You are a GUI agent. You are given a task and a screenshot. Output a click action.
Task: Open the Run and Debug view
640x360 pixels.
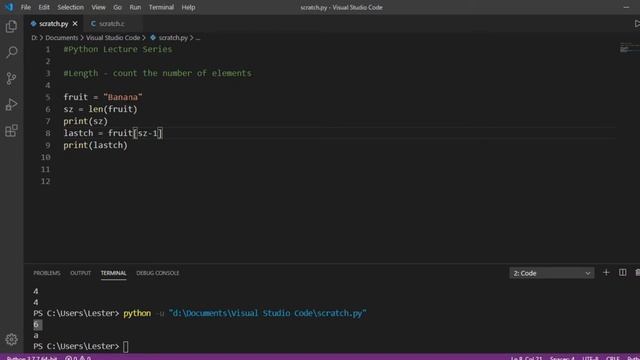[11, 104]
